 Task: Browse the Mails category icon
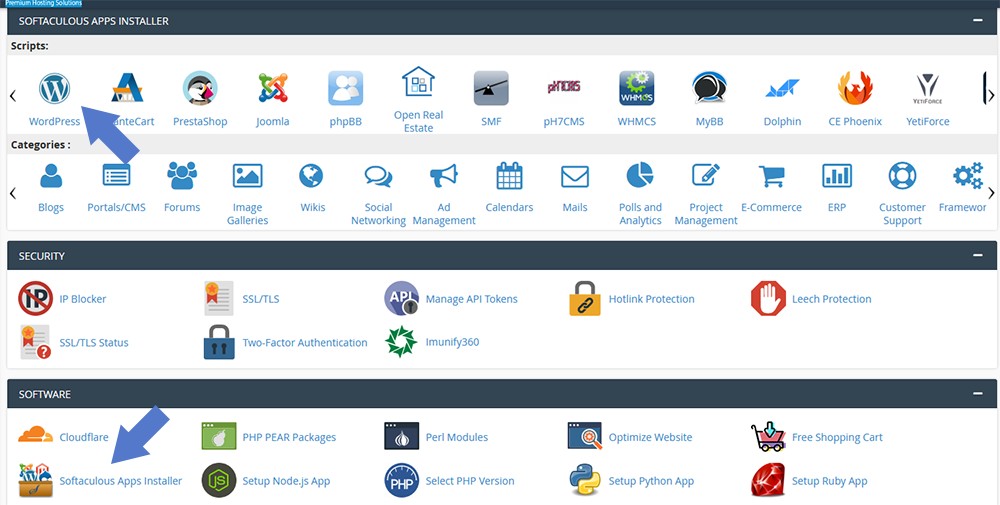coord(575,176)
